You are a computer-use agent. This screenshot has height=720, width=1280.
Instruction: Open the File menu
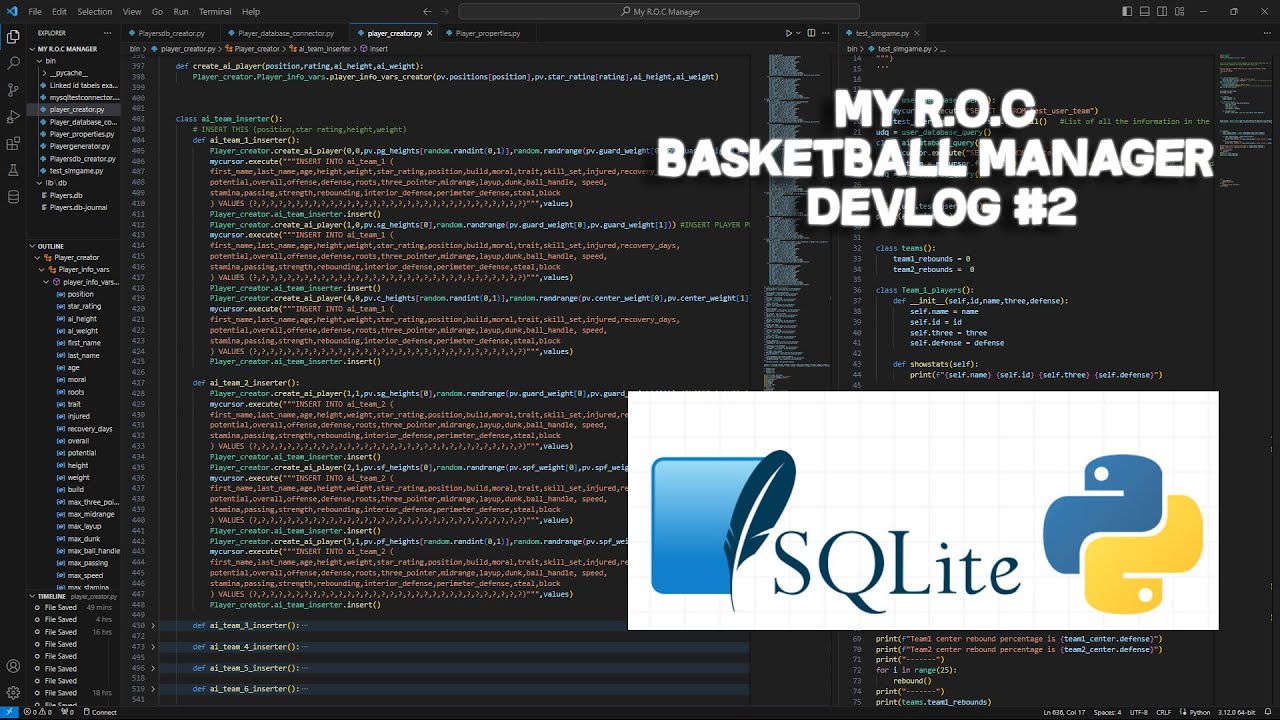[x=35, y=11]
